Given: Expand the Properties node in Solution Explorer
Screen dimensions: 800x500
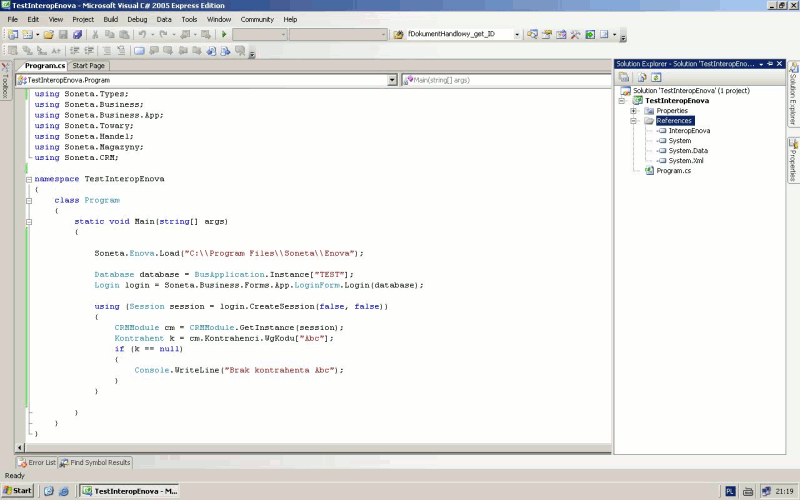Looking at the screenshot, I should coord(633,111).
